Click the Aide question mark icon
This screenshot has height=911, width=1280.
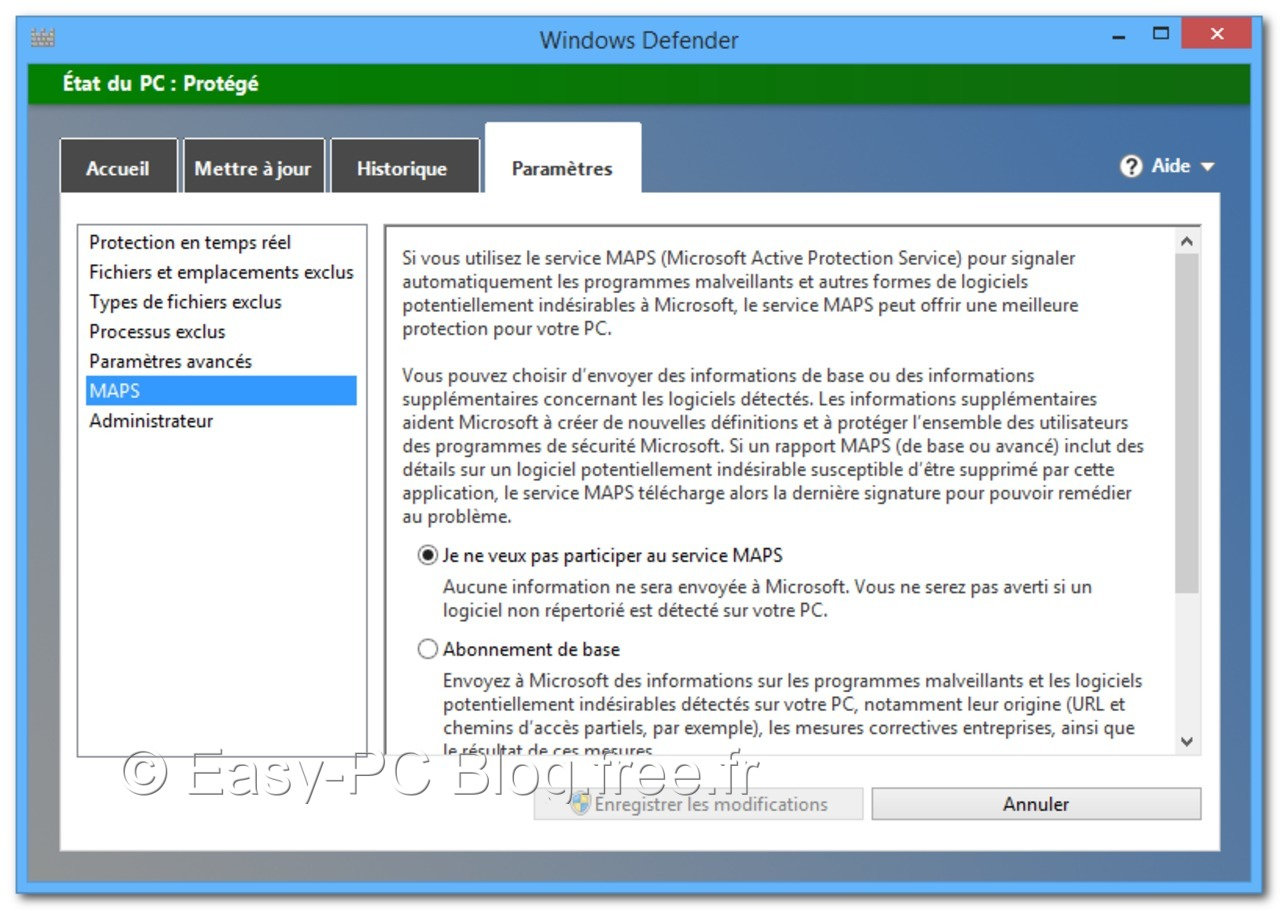[1131, 167]
